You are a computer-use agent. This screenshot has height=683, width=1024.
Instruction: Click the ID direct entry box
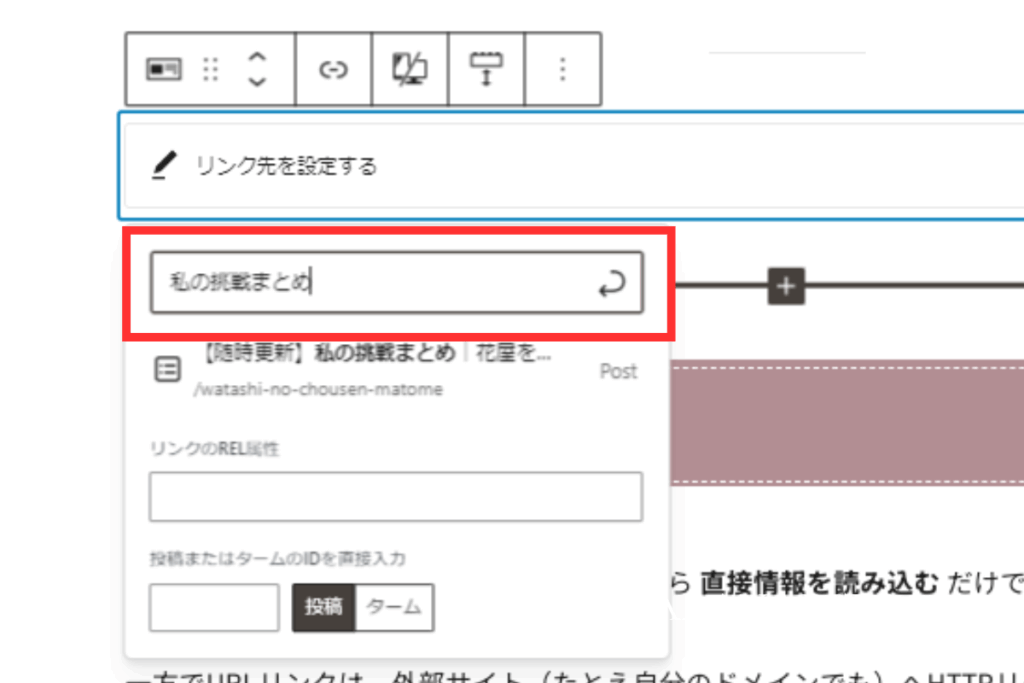pyautogui.click(x=213, y=607)
